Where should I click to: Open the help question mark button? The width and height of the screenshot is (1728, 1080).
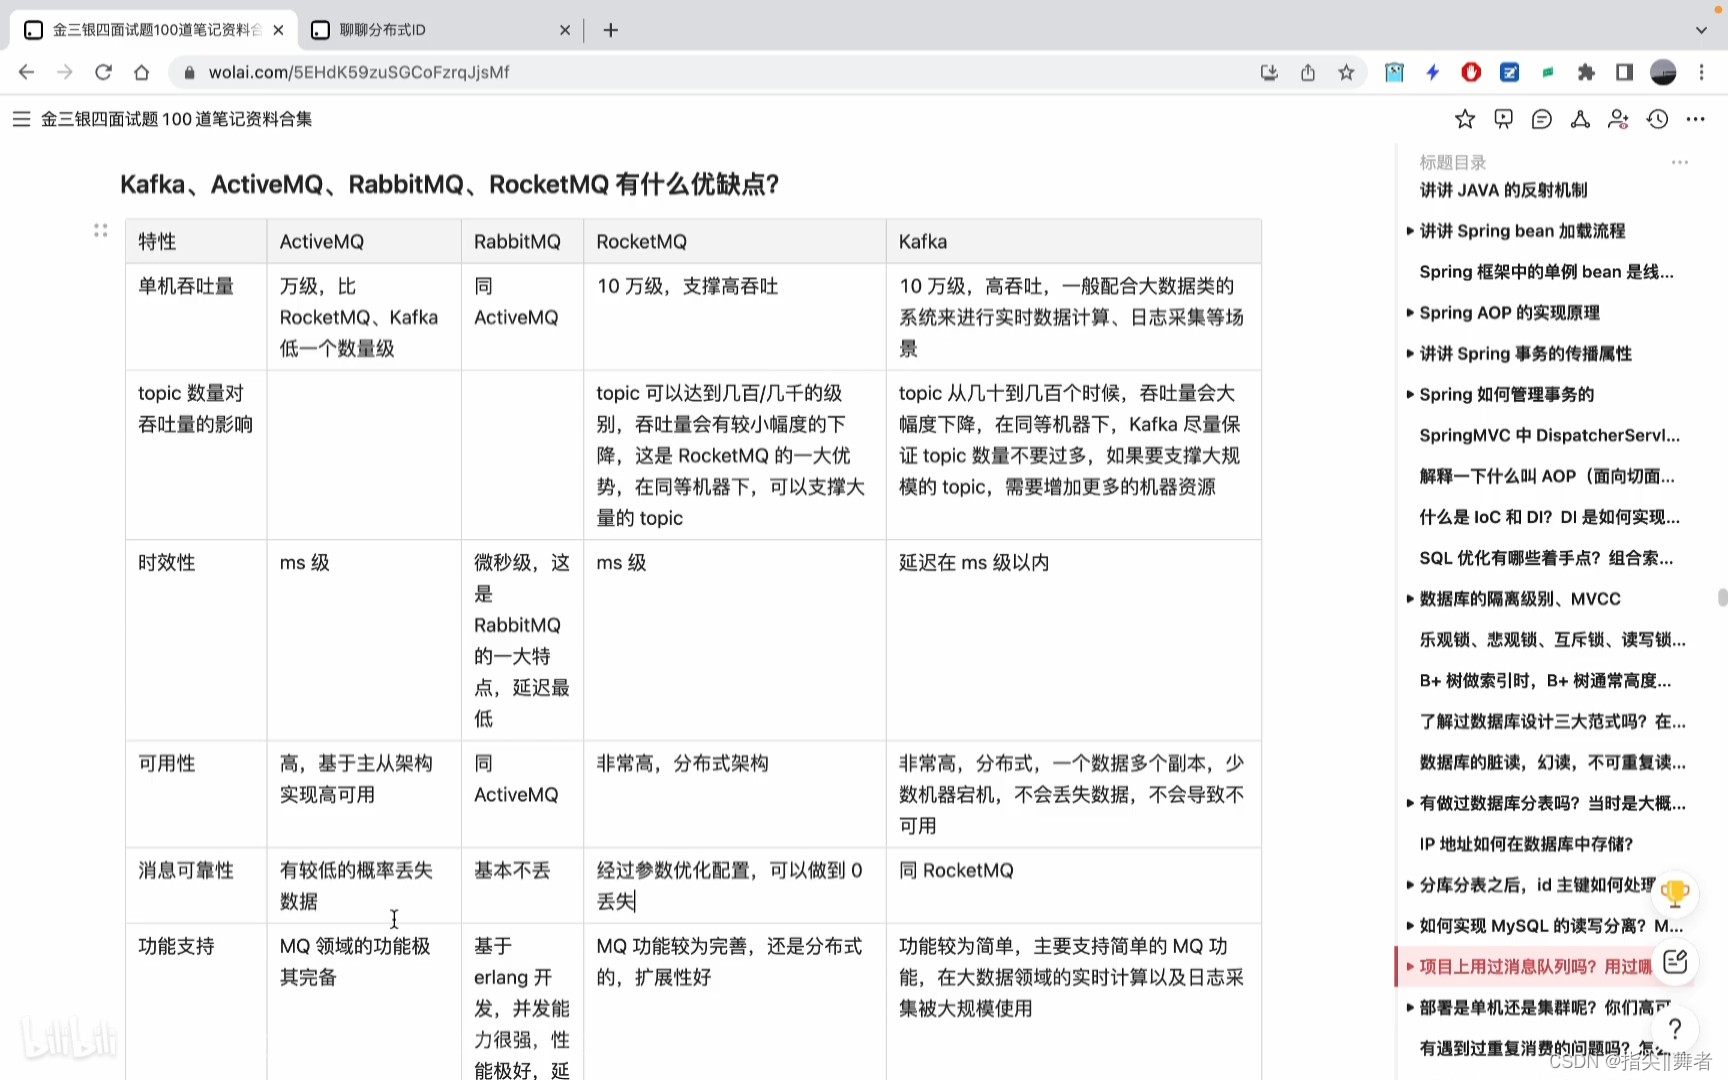1675,1029
